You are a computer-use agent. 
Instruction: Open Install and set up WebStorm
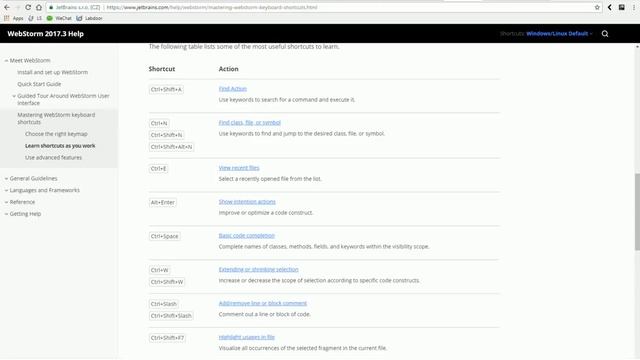coord(52,72)
